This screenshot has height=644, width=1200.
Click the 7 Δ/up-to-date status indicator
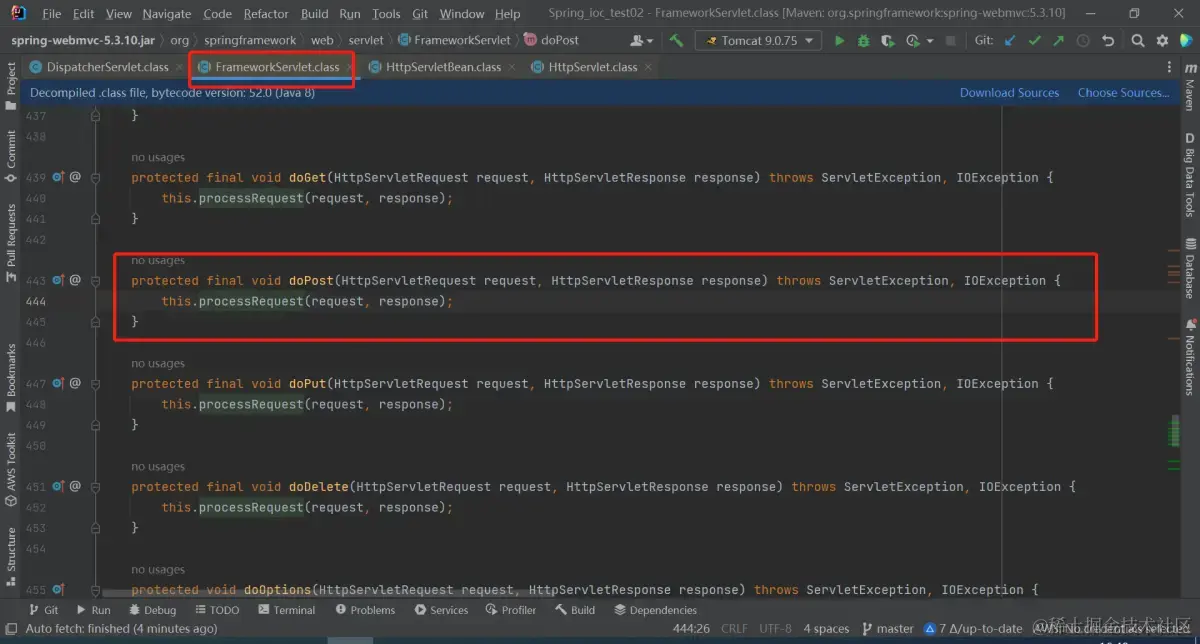[x=974, y=628]
